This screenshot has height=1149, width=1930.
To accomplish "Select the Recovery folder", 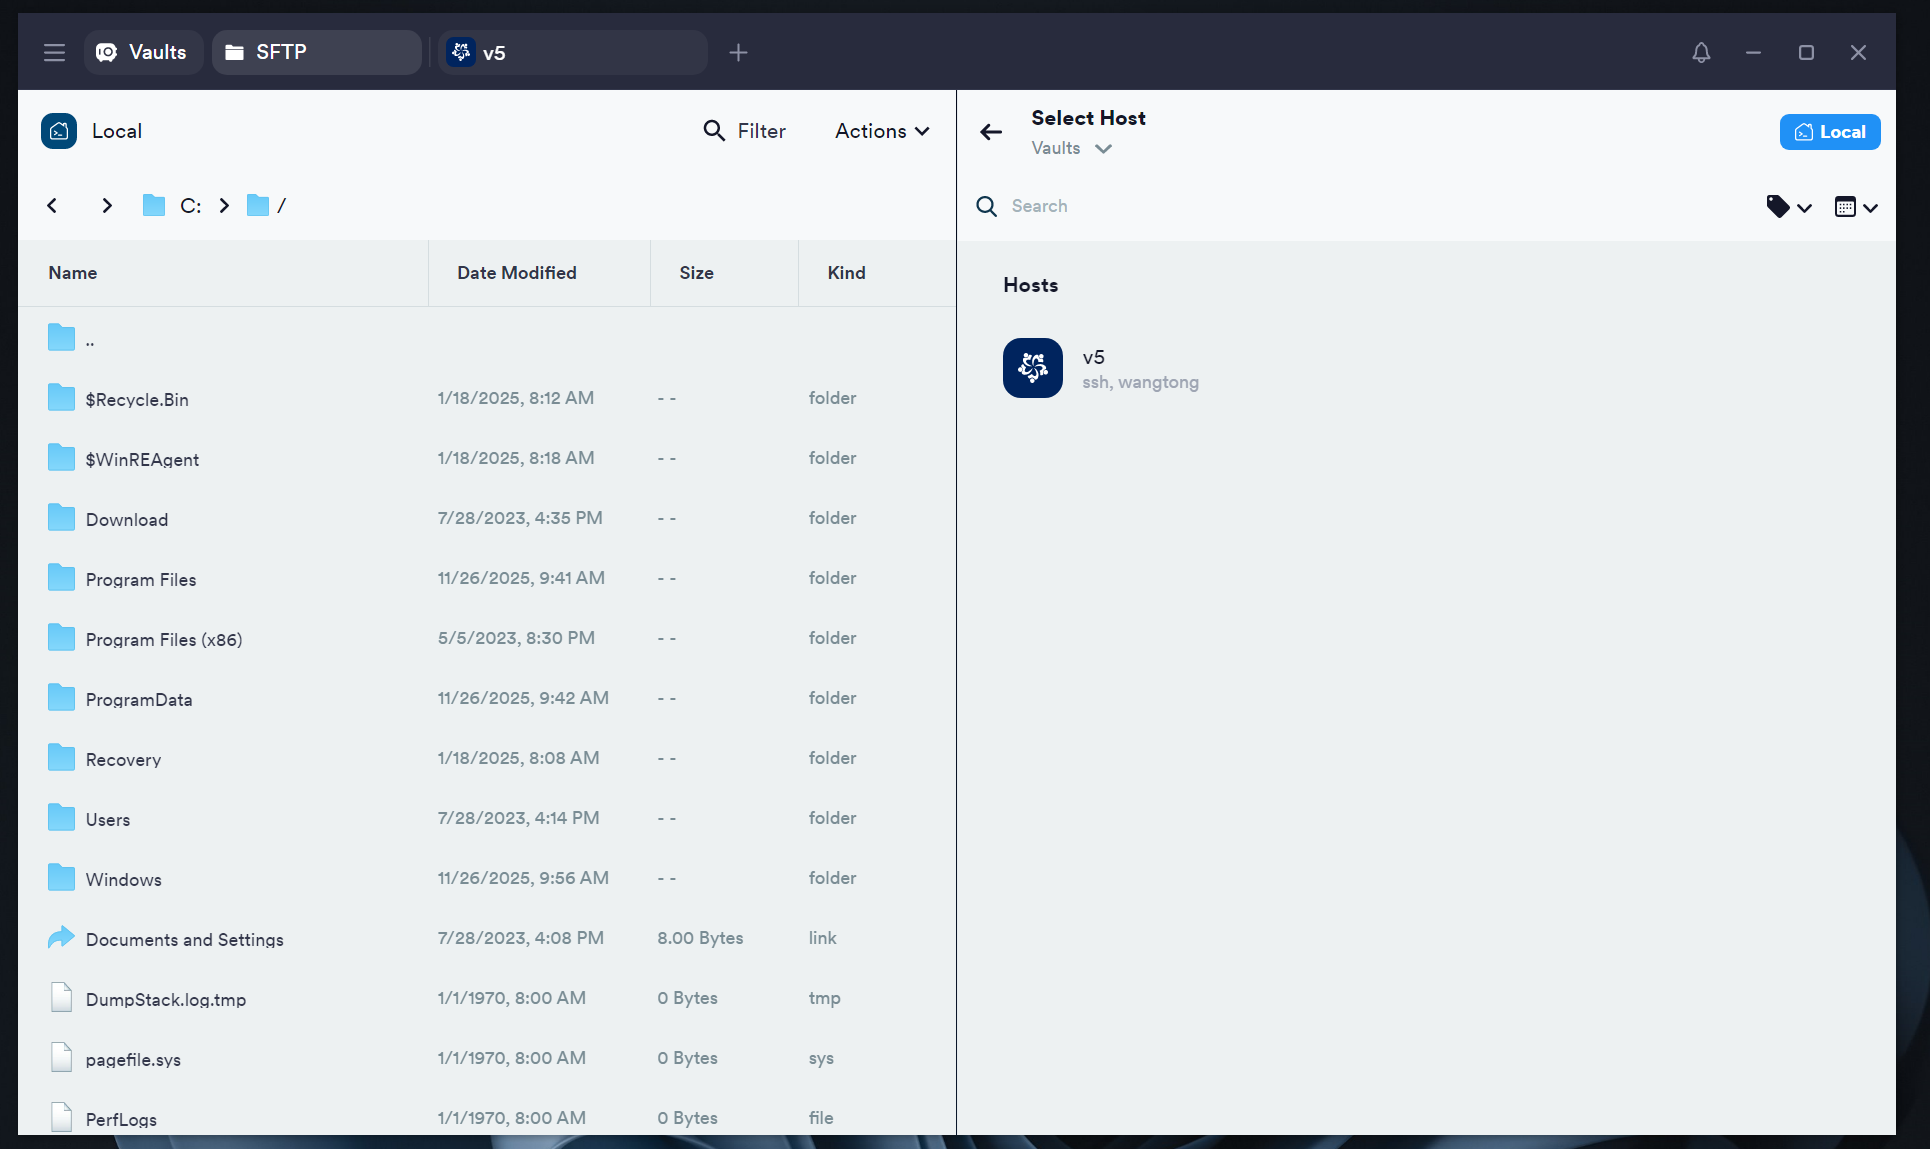I will click(x=487, y=758).
